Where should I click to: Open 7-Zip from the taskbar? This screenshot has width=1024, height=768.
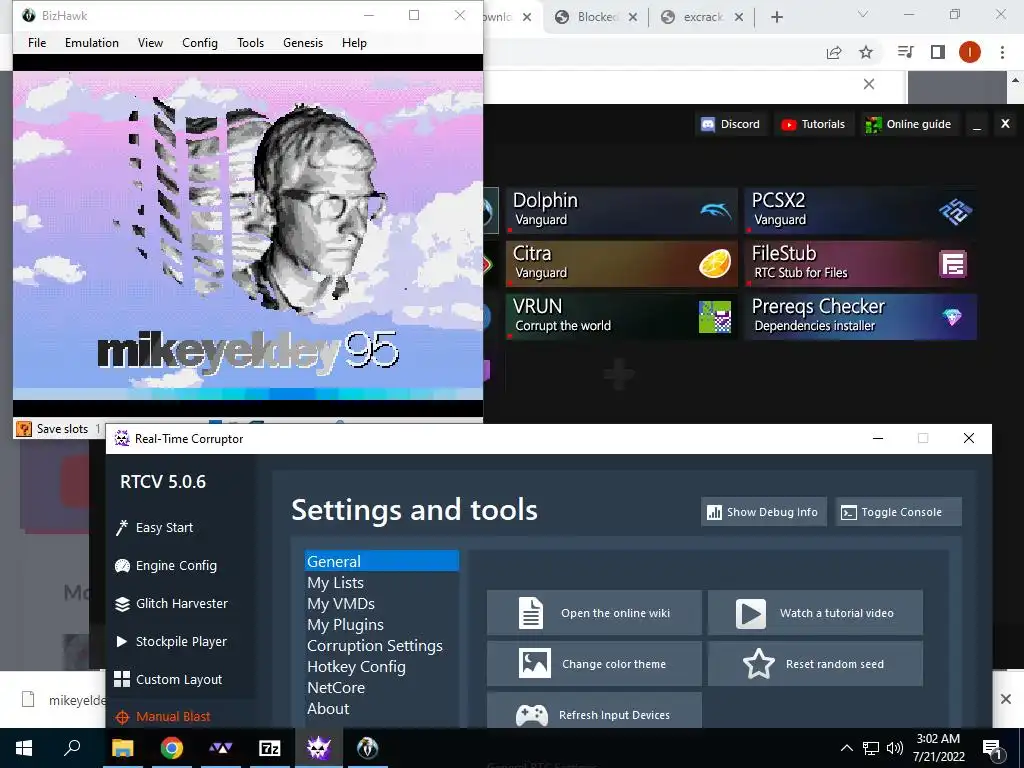click(270, 748)
